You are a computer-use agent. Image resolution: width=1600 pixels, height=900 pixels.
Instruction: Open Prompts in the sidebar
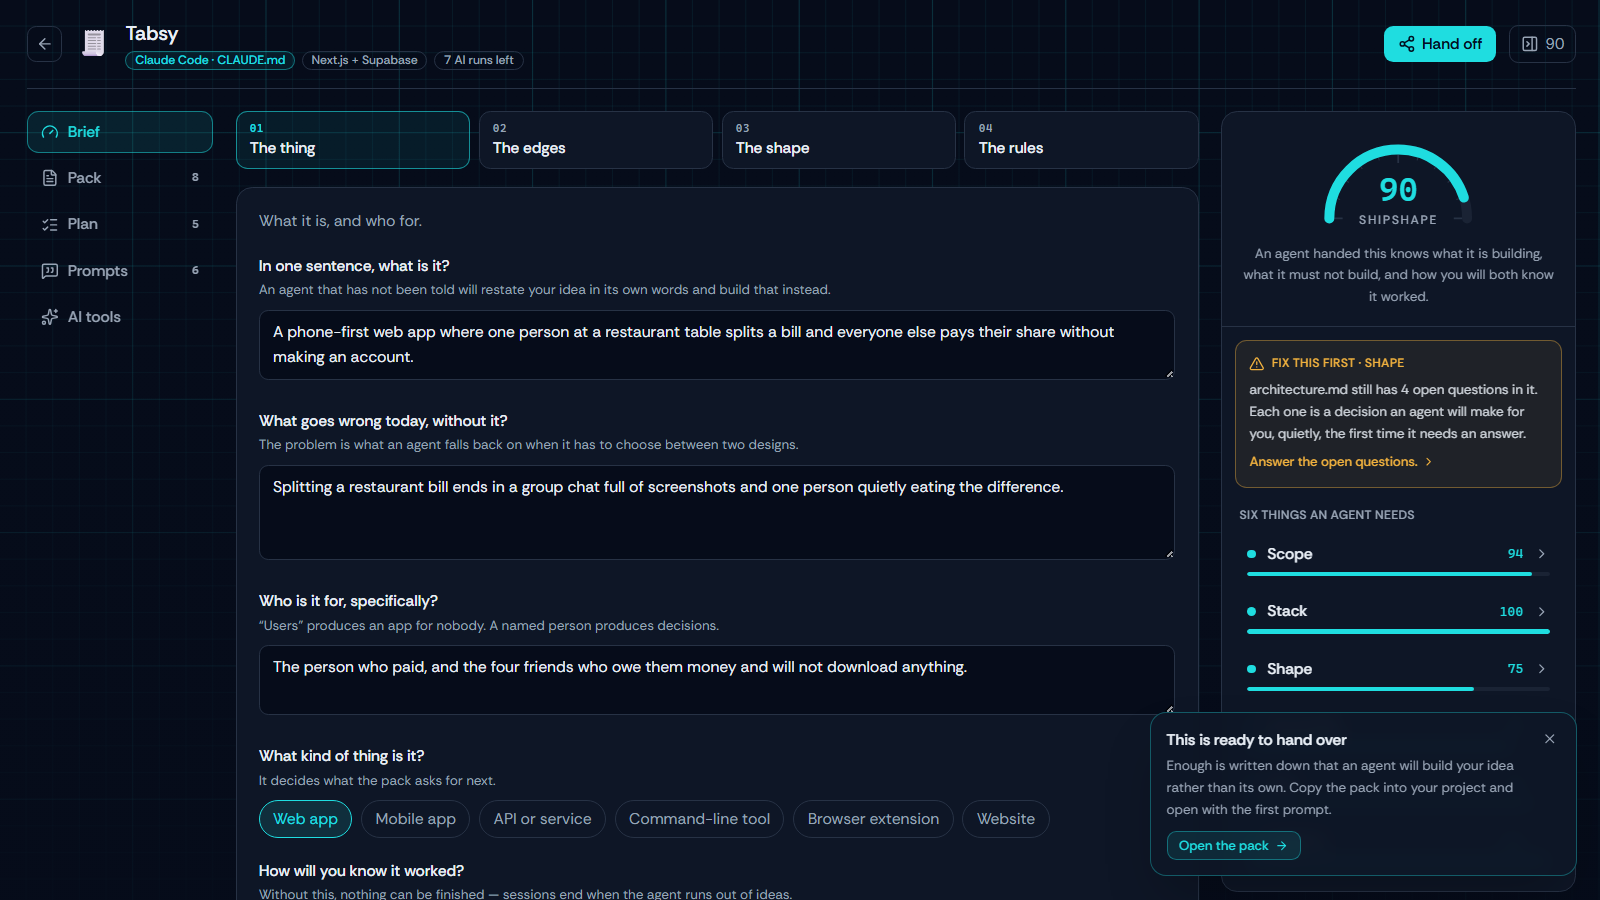point(120,271)
